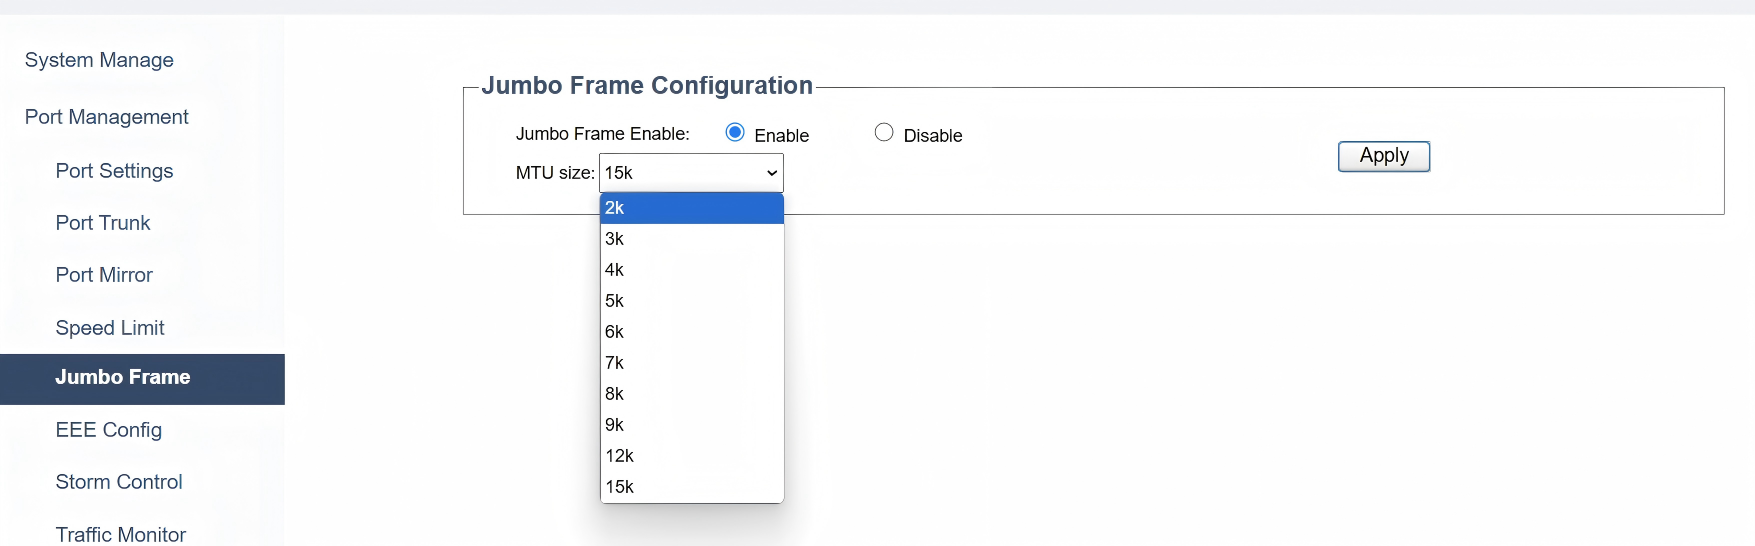Click the Apply button
The image size is (1755, 546).
(1383, 156)
